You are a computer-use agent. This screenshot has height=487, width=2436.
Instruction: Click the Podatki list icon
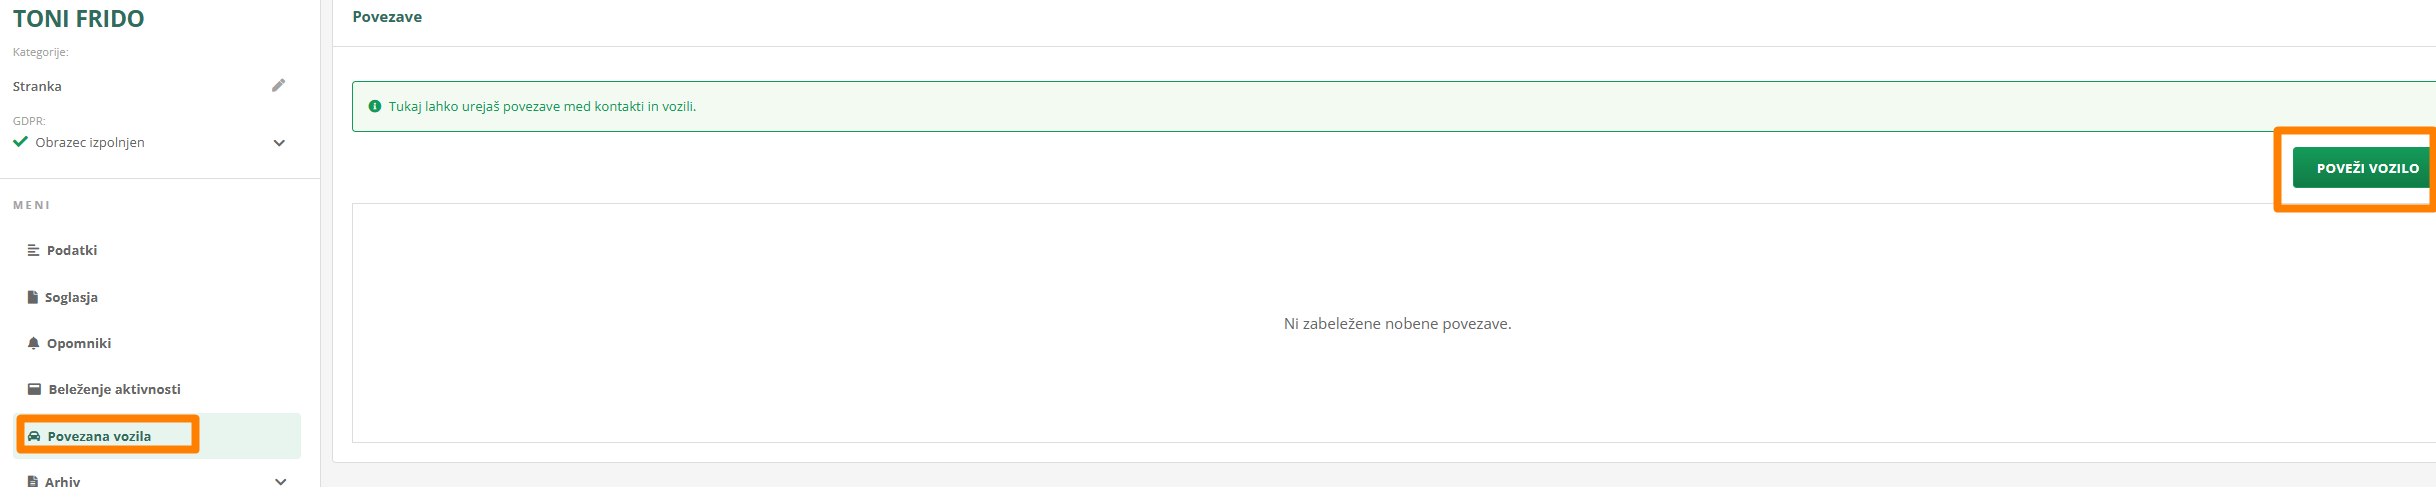[x=33, y=250]
